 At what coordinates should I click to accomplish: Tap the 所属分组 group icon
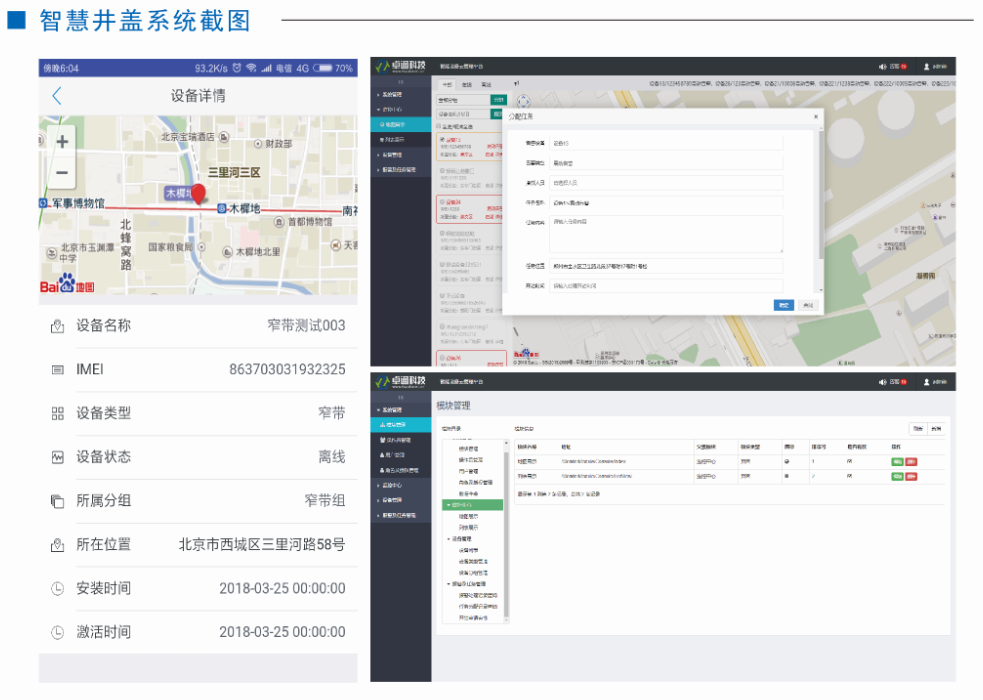click(x=57, y=501)
